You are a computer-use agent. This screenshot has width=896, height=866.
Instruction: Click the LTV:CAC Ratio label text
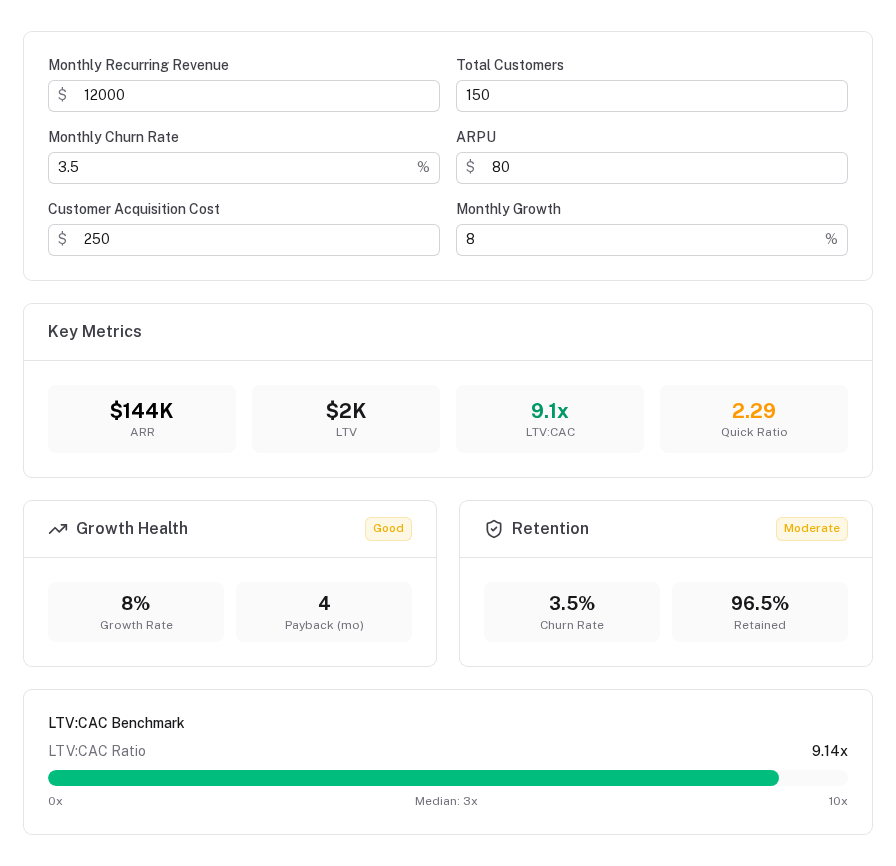click(97, 751)
